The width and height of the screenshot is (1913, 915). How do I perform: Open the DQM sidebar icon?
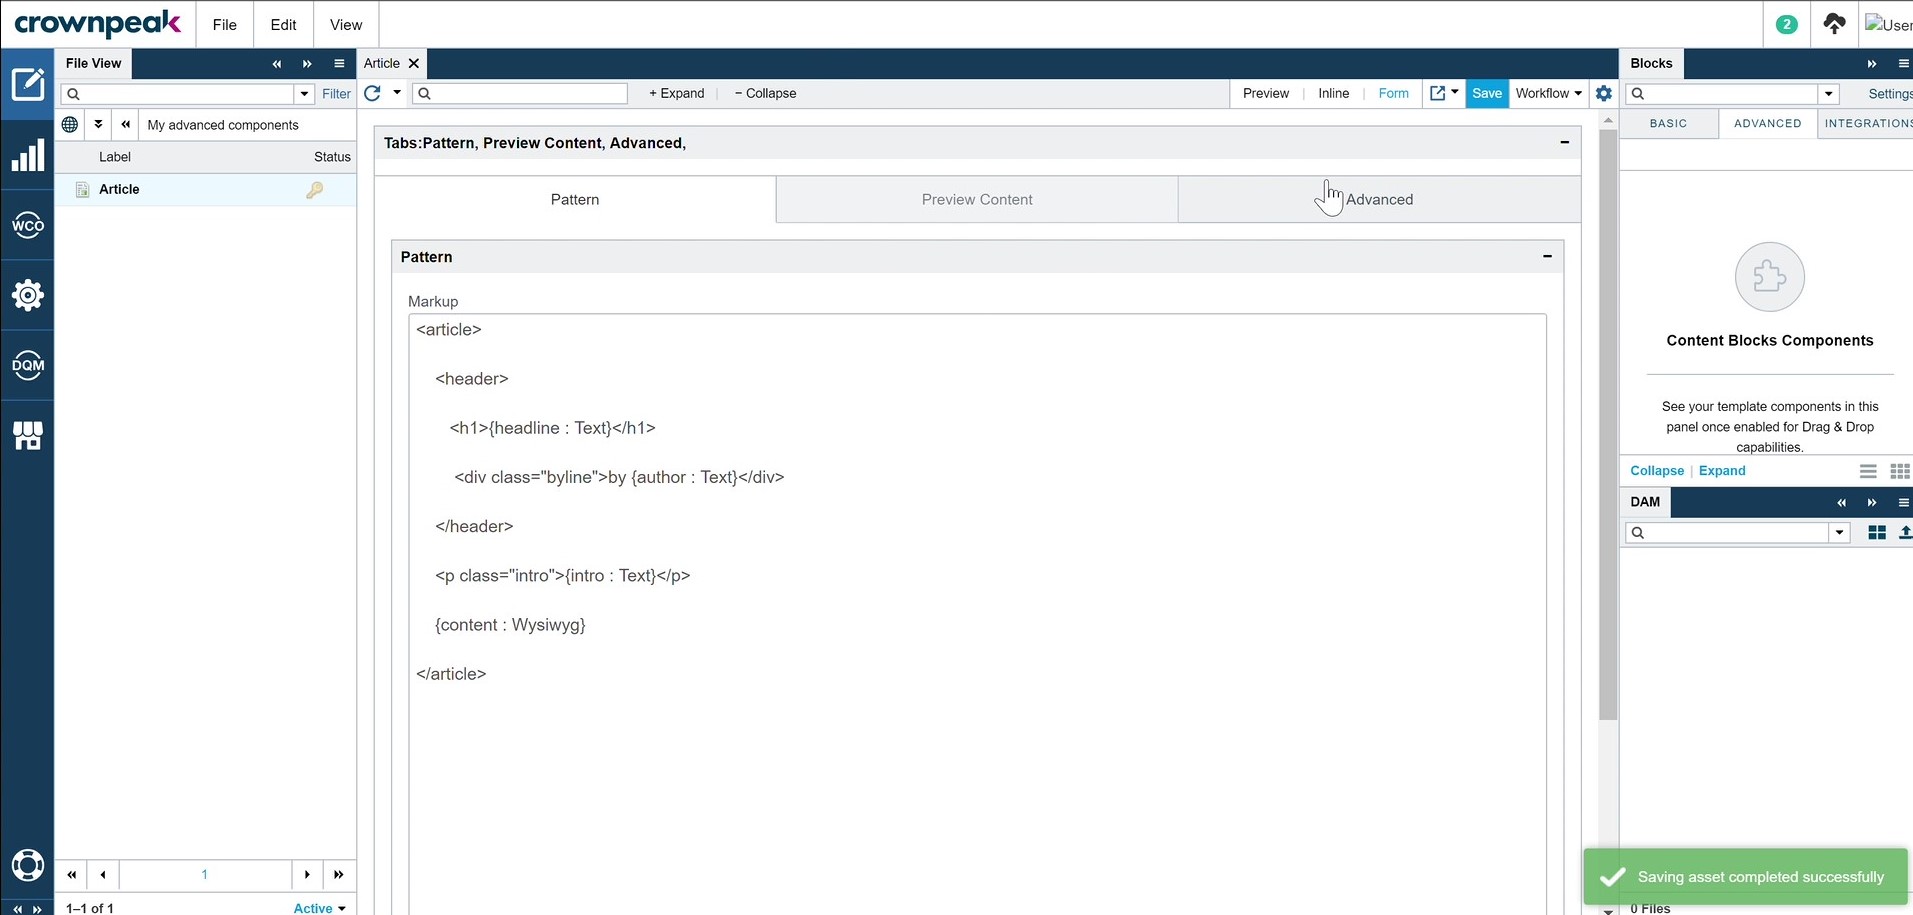click(x=28, y=365)
